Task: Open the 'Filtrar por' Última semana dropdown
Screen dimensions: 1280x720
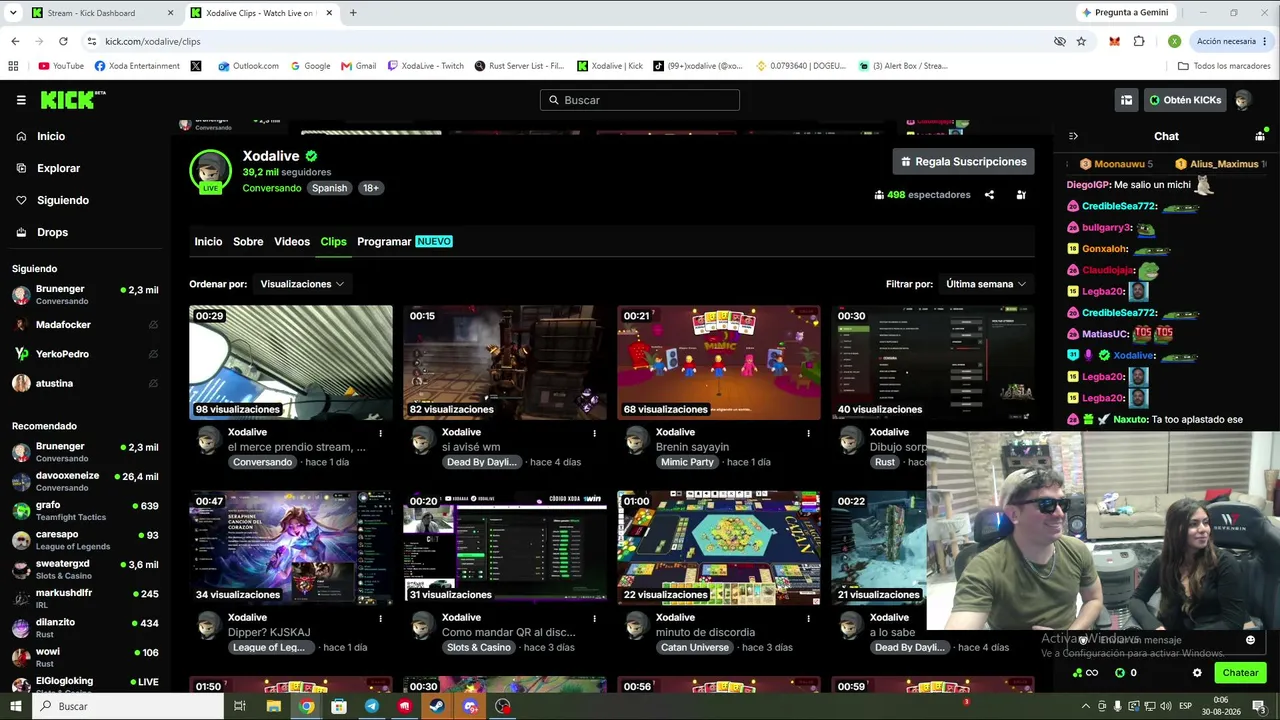Action: pos(986,284)
